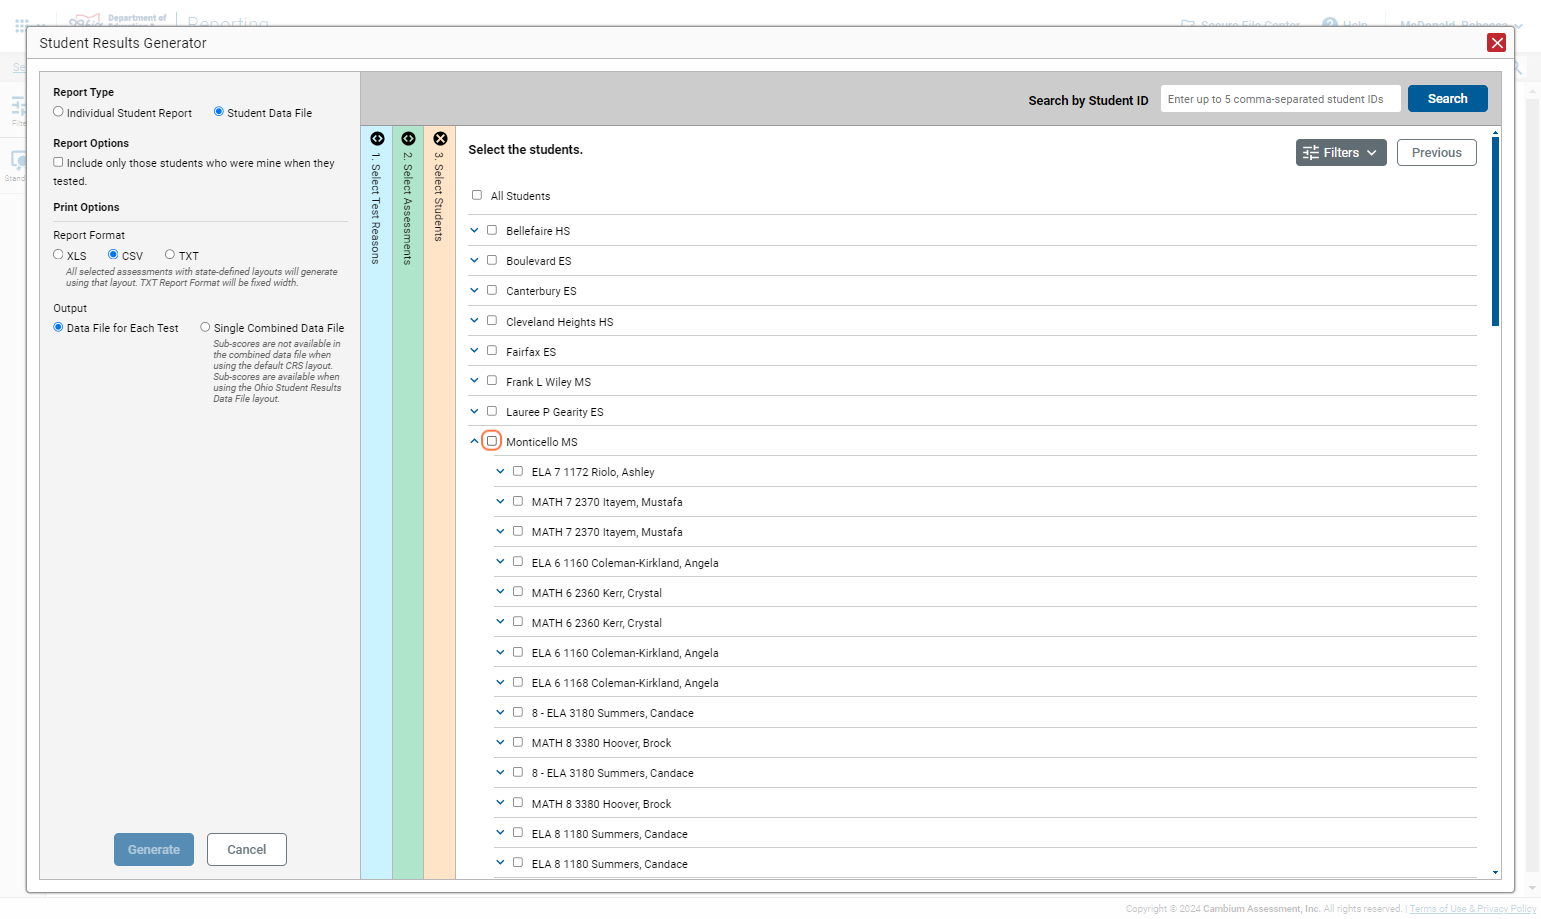Open the 3. Select Students step

pos(440,502)
